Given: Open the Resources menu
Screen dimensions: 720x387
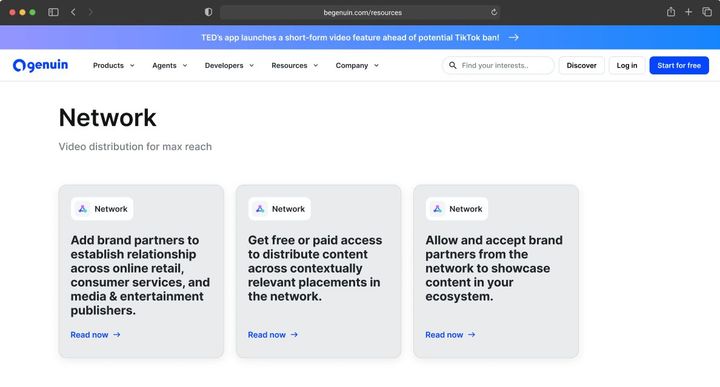Looking at the screenshot, I should [x=294, y=66].
